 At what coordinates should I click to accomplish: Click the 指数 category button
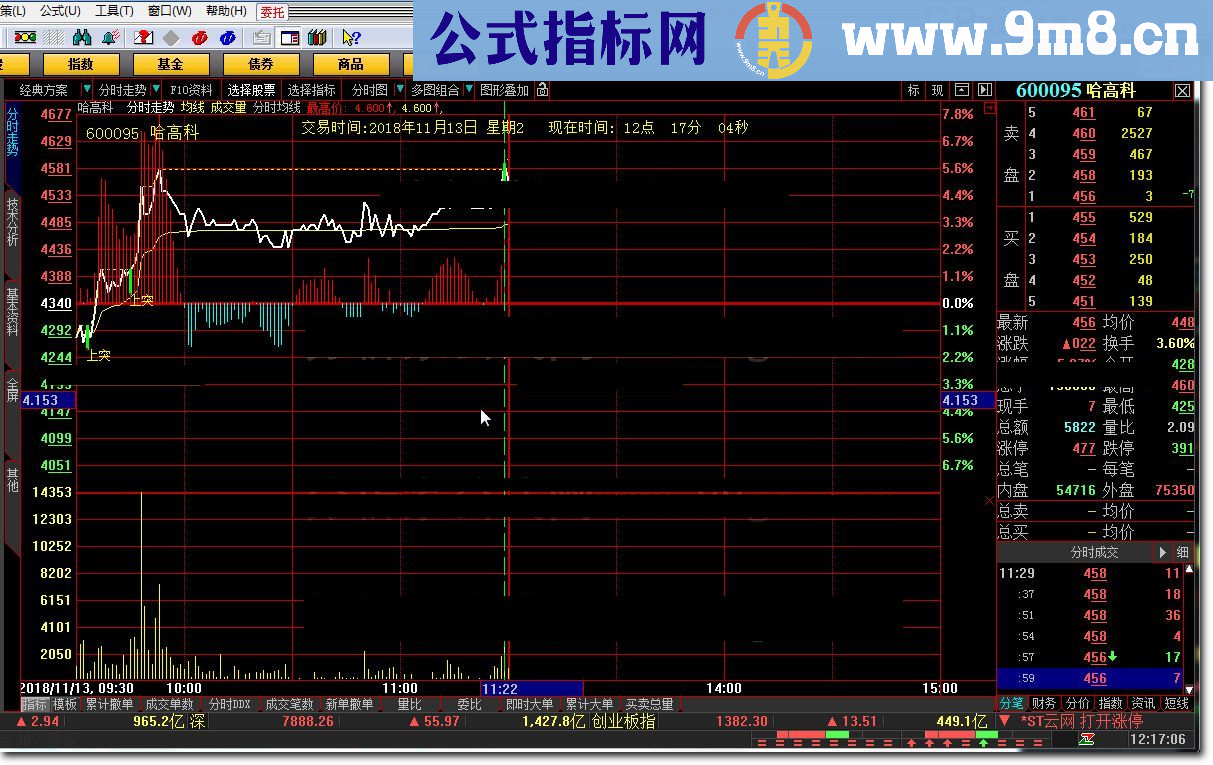[x=81, y=64]
